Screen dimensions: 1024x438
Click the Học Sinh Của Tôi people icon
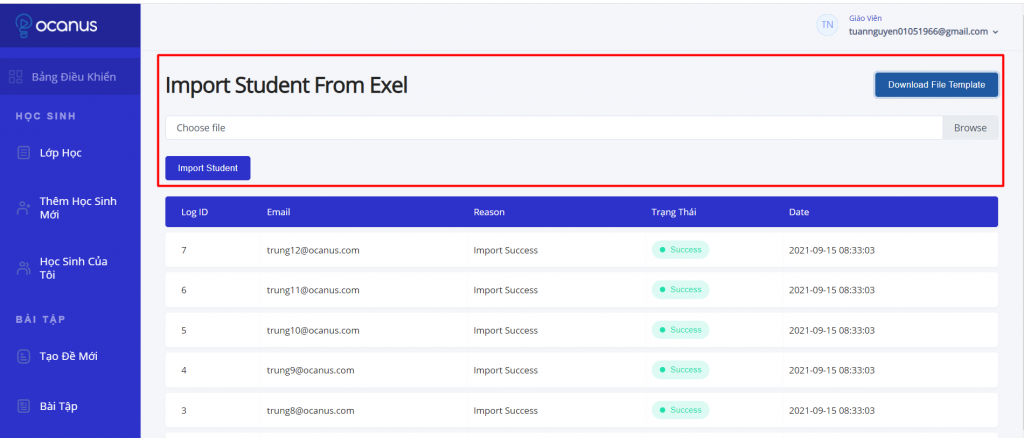pos(24,268)
